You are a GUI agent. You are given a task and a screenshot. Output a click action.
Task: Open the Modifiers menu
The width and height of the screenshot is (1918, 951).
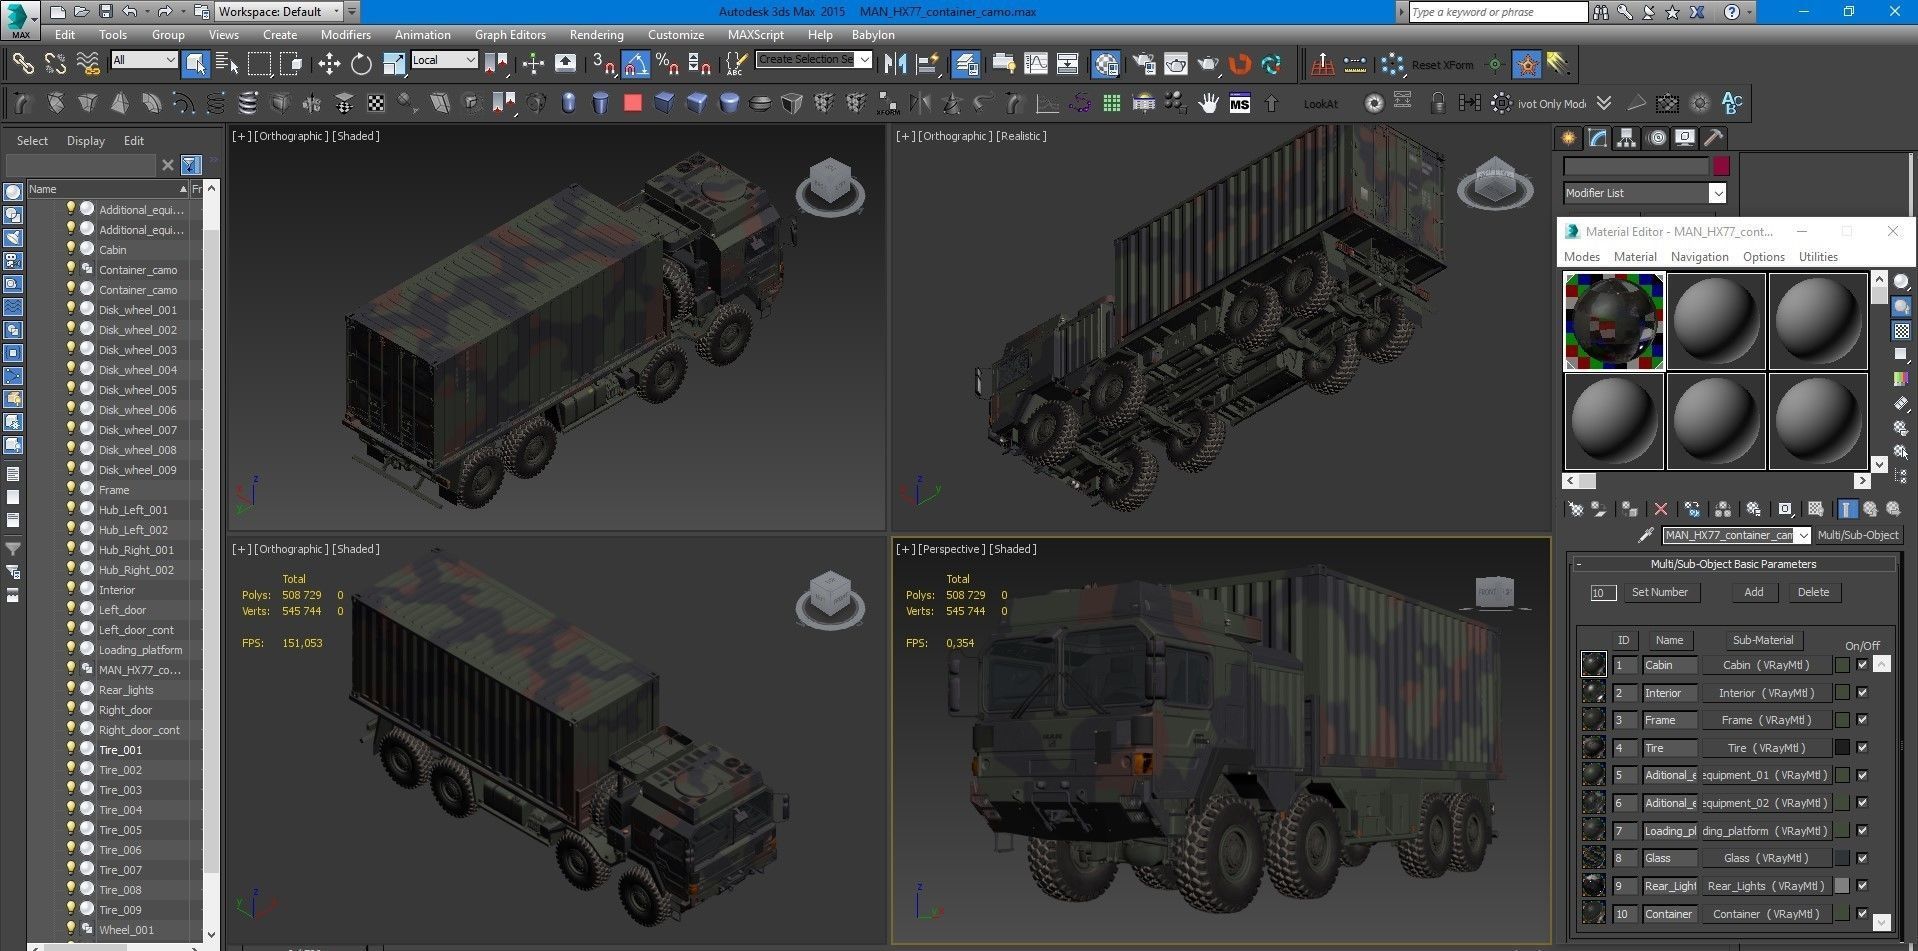[345, 35]
